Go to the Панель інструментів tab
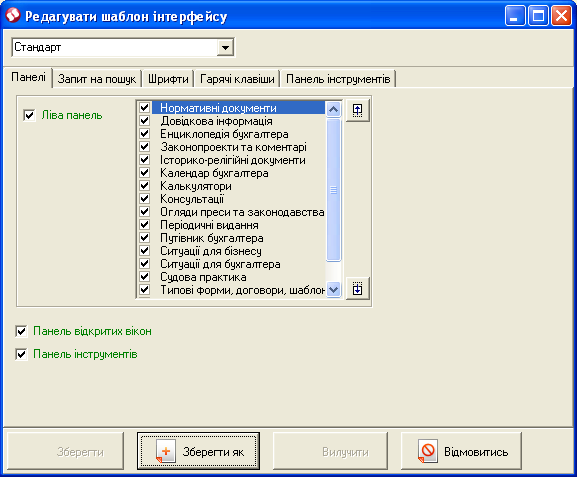The width and height of the screenshot is (577, 477). tap(338, 79)
